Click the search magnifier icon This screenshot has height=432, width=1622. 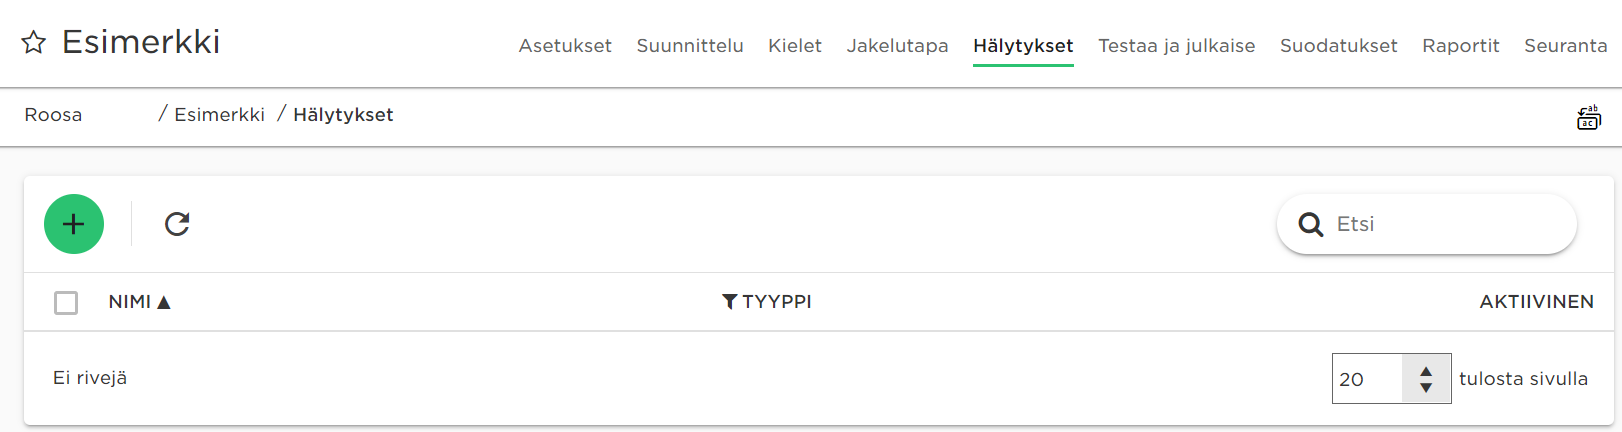pyautogui.click(x=1310, y=224)
